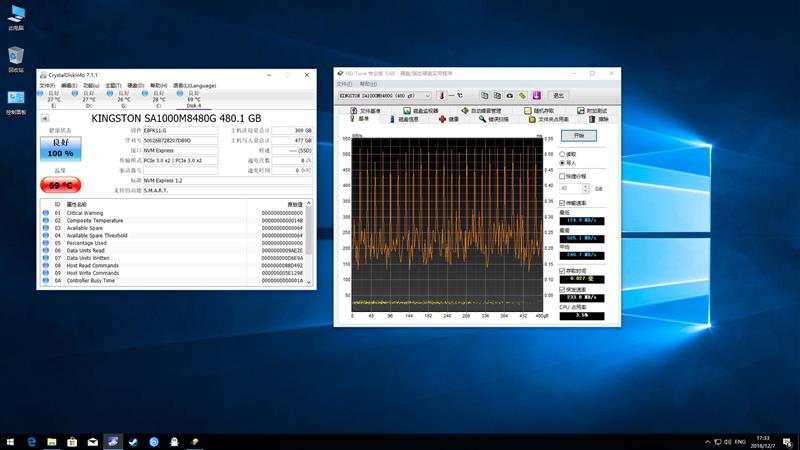Select Host Read Commands row
800x450 pixels.
[173, 266]
